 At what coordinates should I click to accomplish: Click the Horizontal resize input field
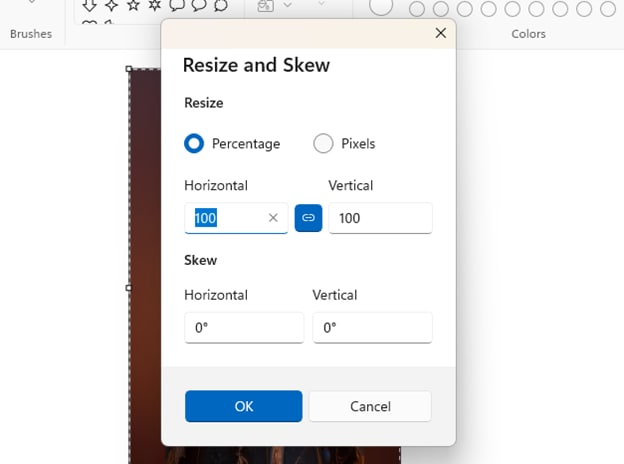pos(228,218)
